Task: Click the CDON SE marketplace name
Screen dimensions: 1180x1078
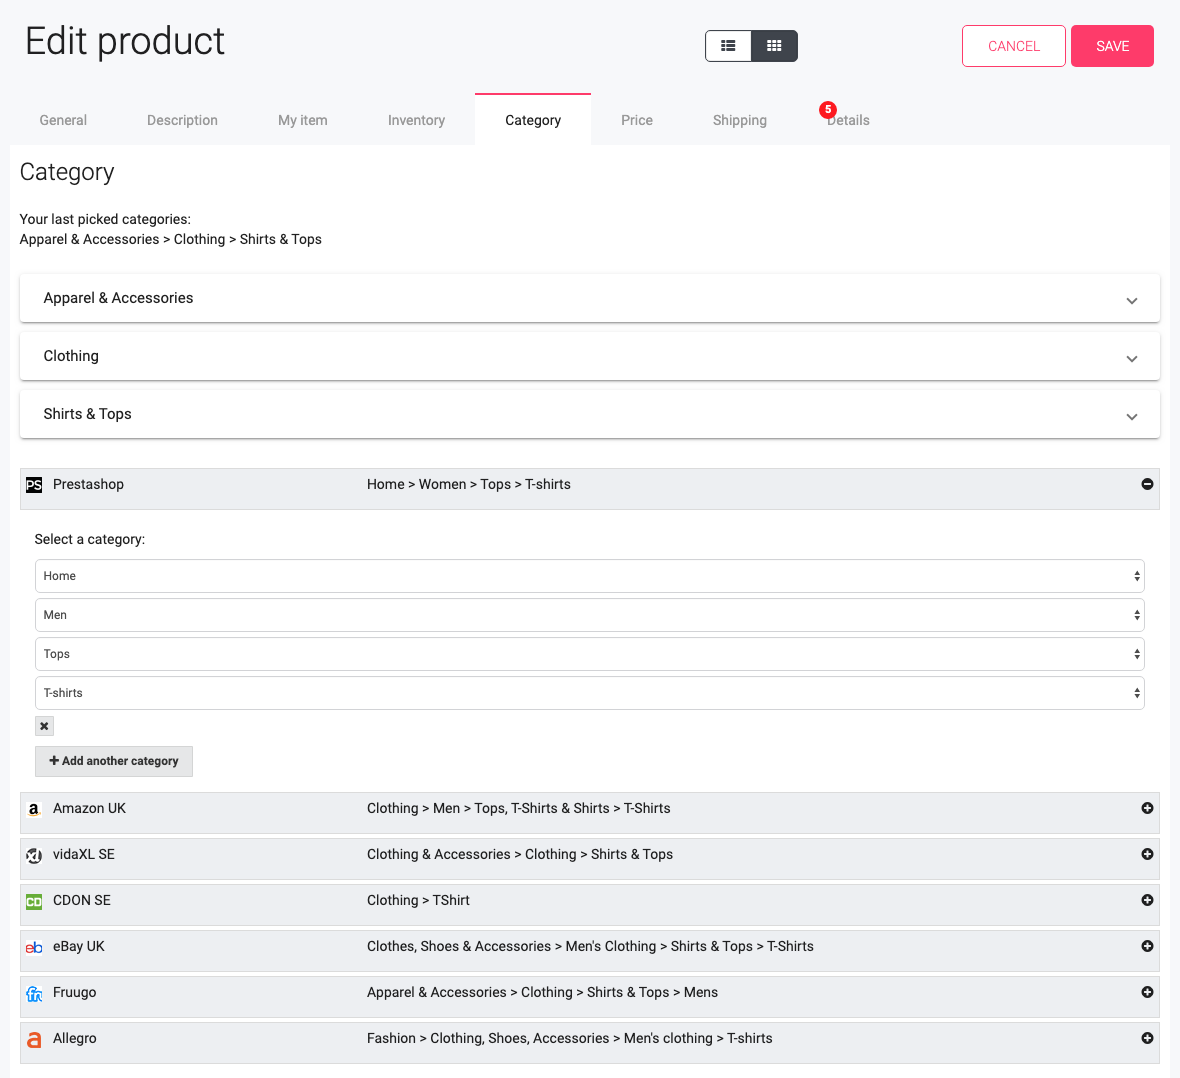Action: coord(81,900)
